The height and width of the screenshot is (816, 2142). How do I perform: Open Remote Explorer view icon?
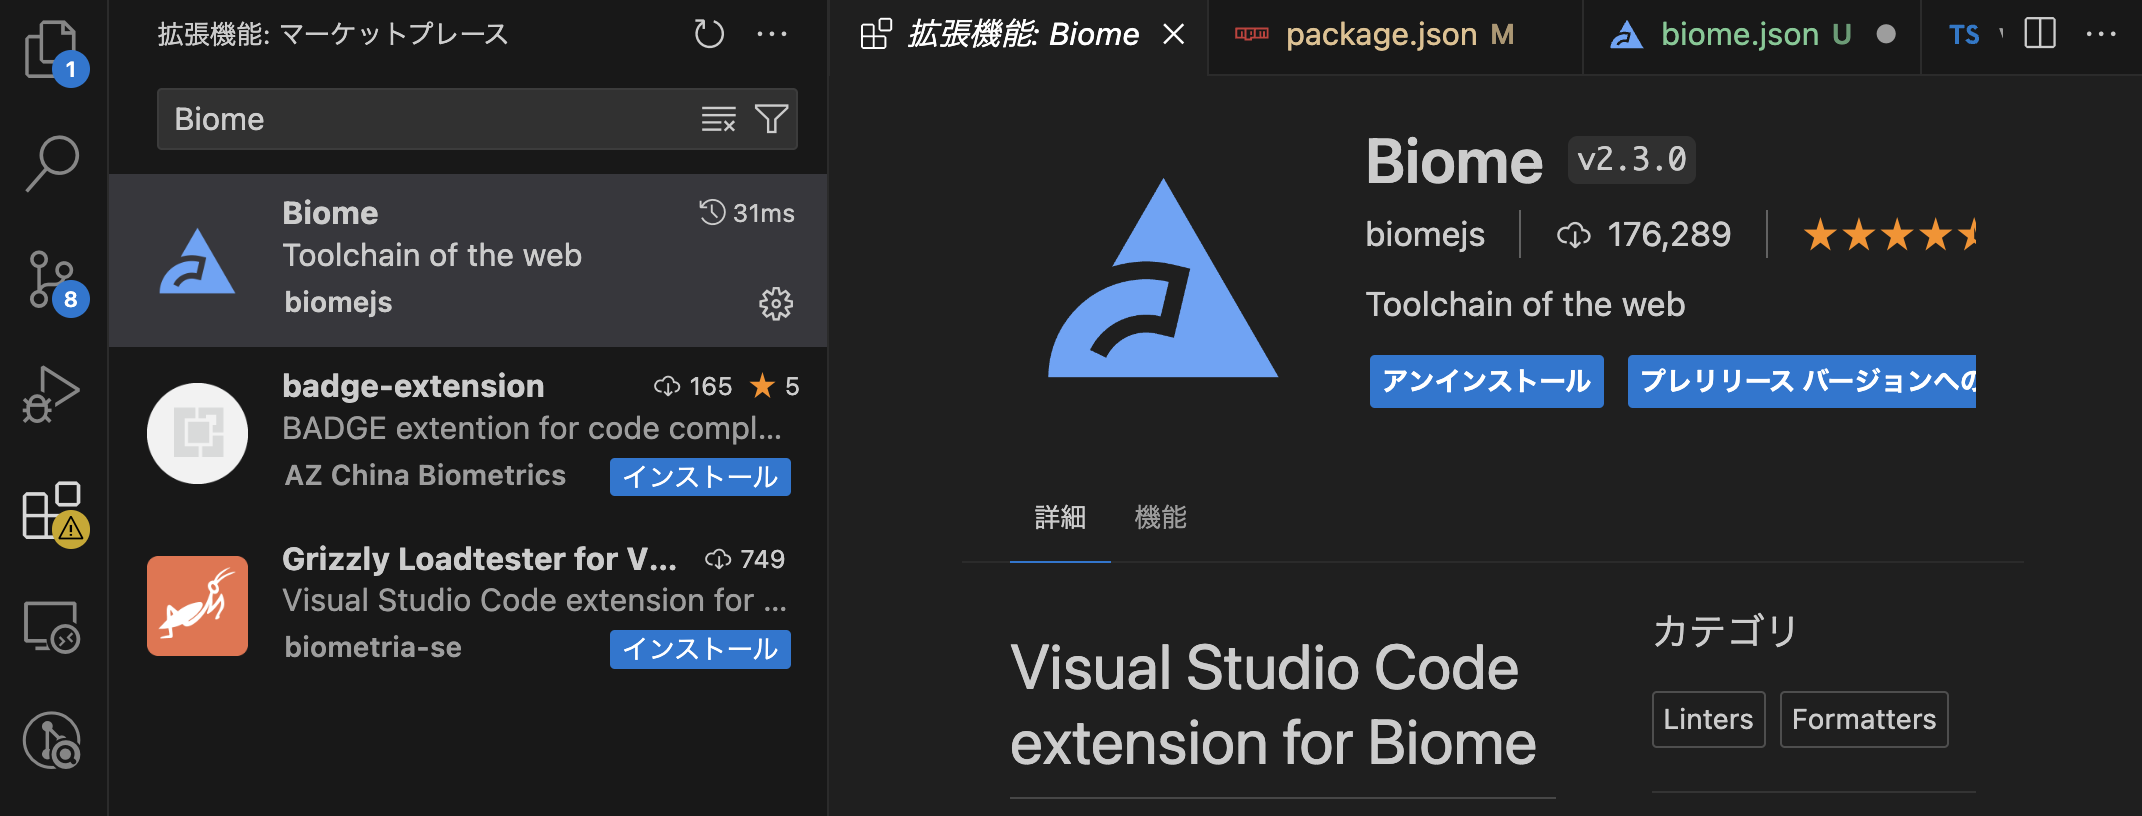click(52, 627)
